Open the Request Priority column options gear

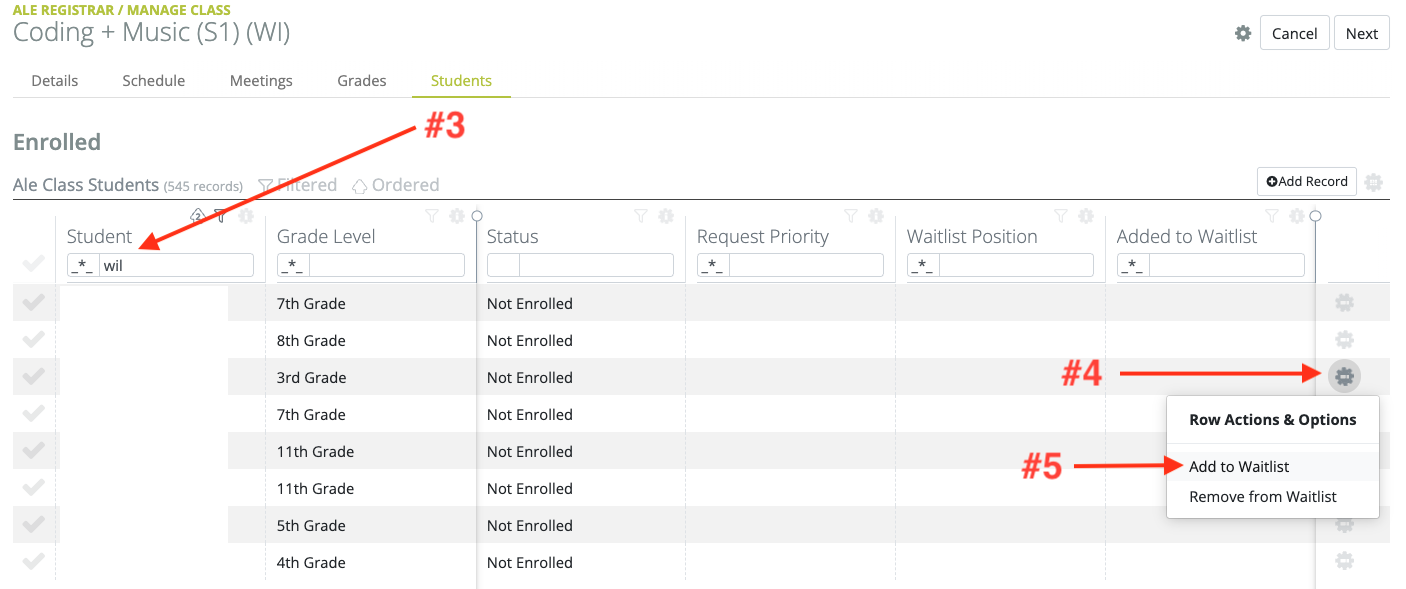pyautogui.click(x=876, y=215)
